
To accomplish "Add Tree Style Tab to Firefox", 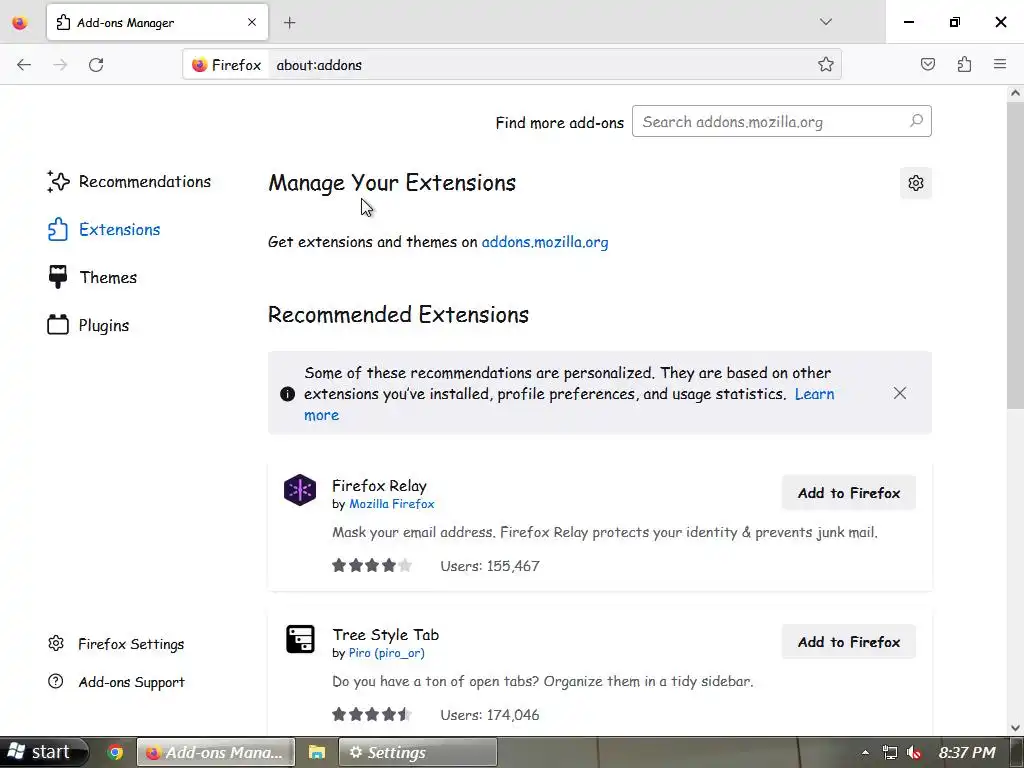I will (x=848, y=642).
